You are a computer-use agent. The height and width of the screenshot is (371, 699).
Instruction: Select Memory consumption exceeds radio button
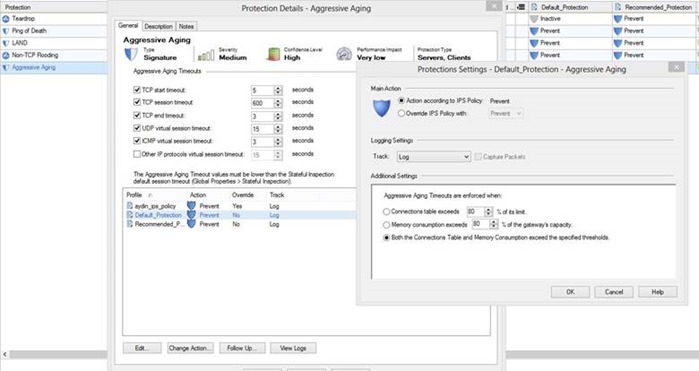[387, 225]
